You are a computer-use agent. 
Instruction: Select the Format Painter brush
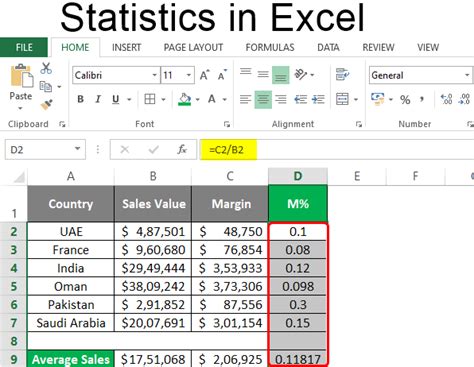coord(46,105)
